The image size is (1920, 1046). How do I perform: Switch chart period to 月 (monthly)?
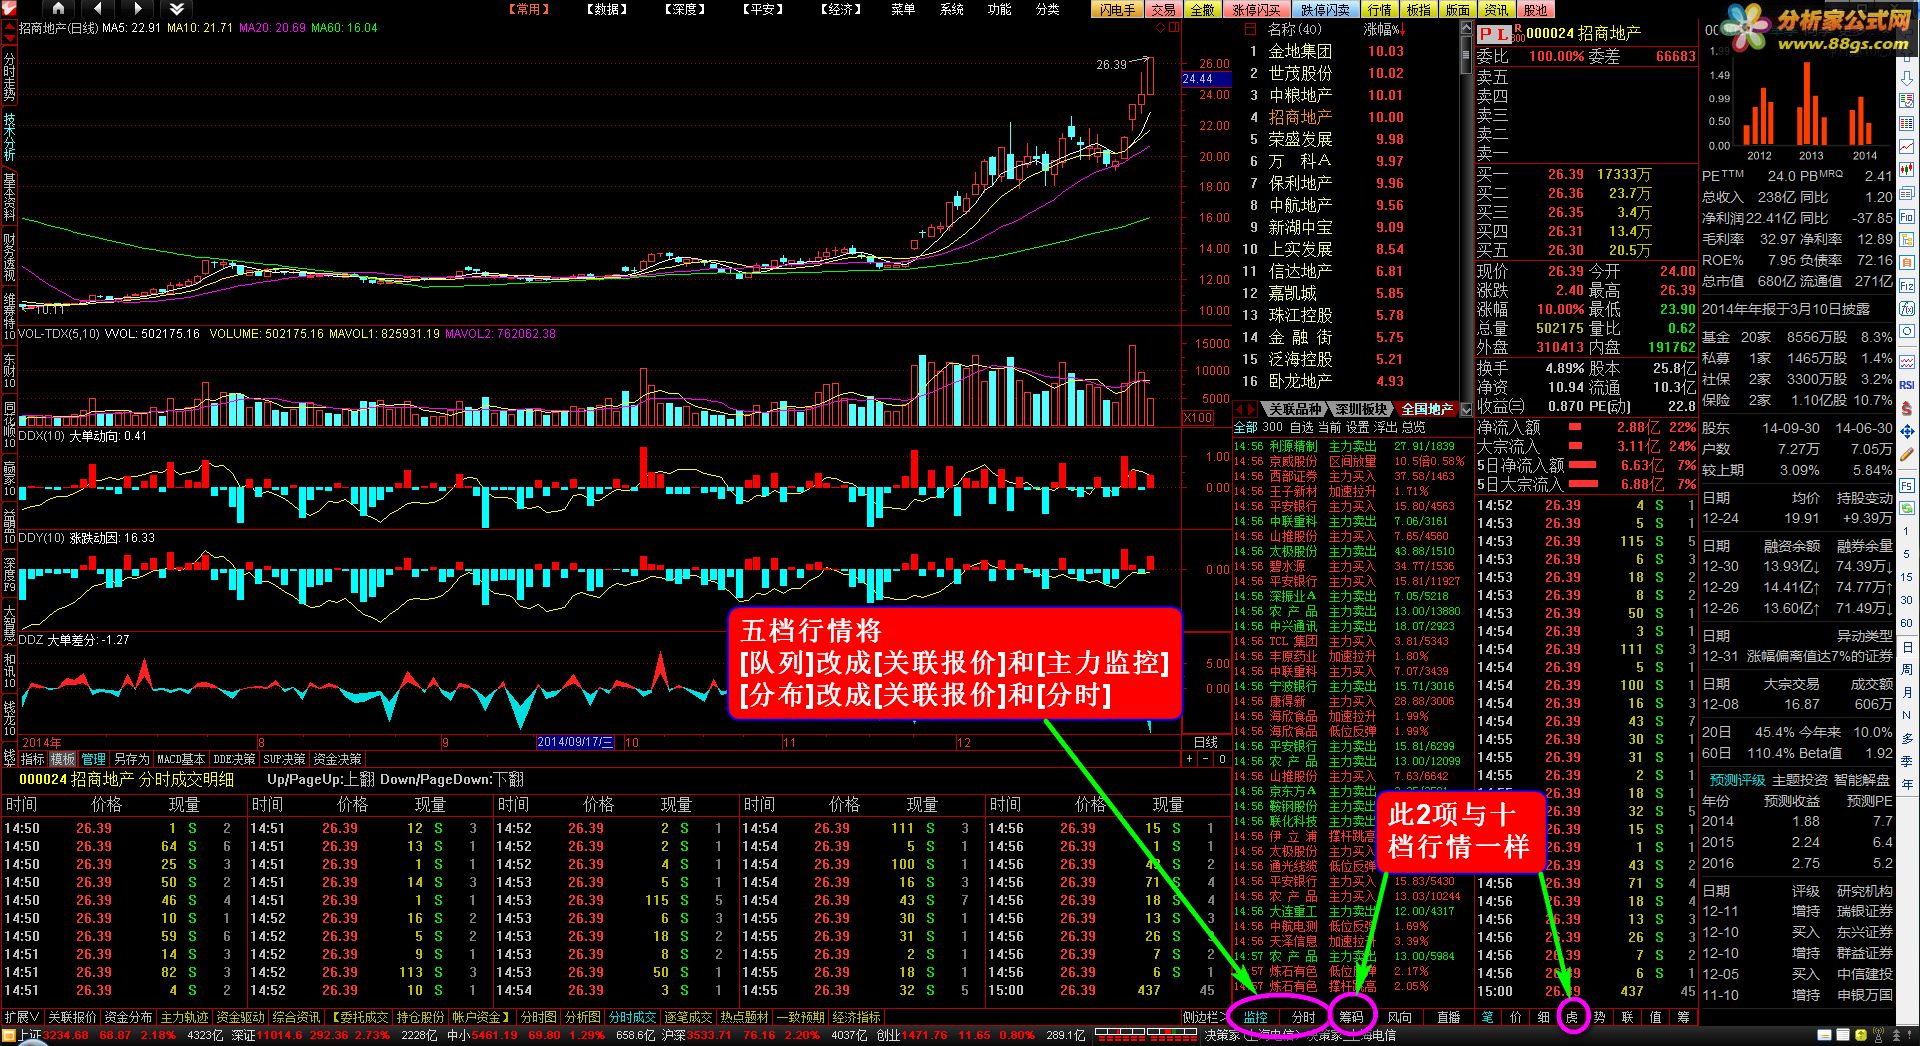point(1907,692)
